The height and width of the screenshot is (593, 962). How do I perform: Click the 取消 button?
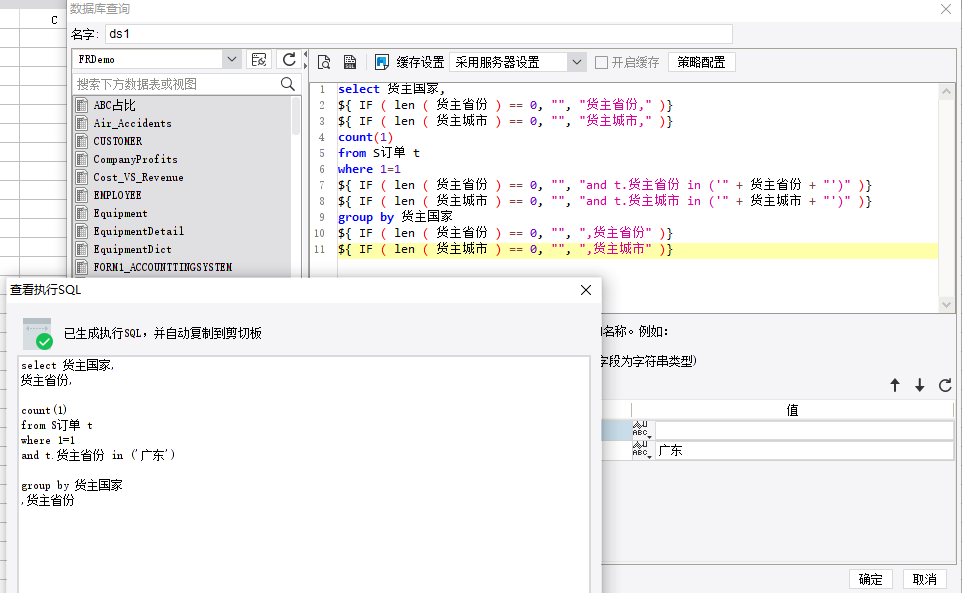[x=925, y=580]
